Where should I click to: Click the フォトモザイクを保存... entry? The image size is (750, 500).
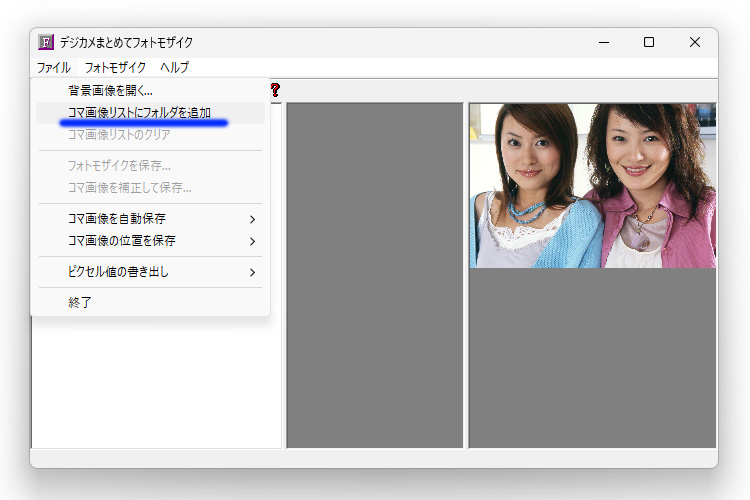click(x=118, y=165)
